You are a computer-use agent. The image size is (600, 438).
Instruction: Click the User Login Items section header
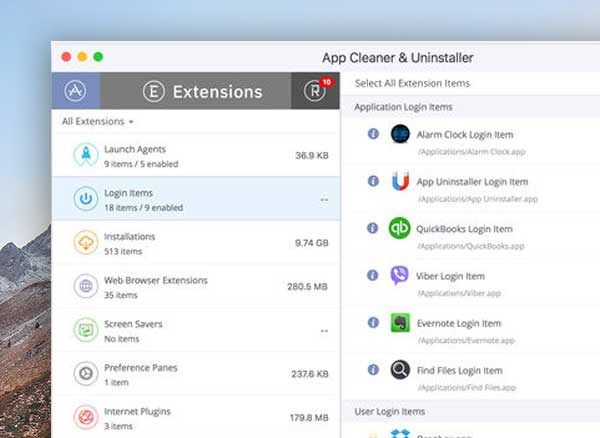(390, 412)
